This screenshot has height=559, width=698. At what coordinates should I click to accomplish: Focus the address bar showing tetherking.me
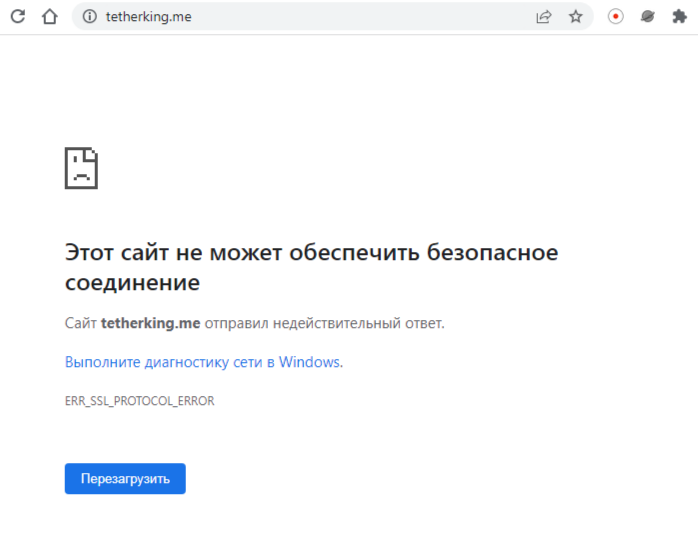300,16
